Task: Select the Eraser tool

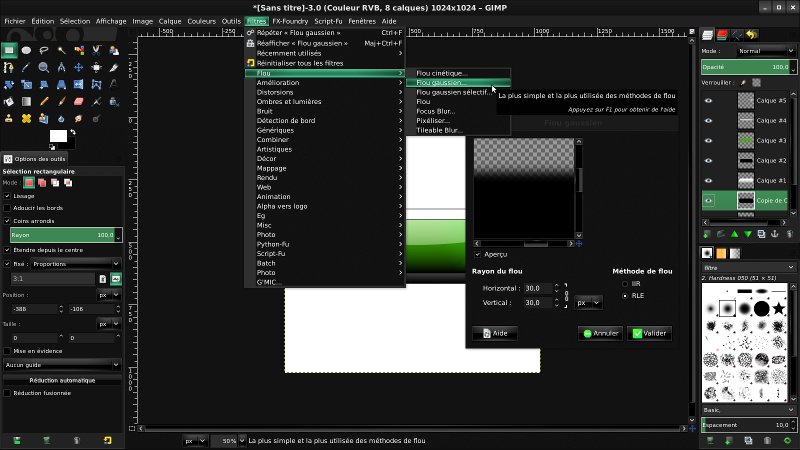Action: (x=79, y=102)
